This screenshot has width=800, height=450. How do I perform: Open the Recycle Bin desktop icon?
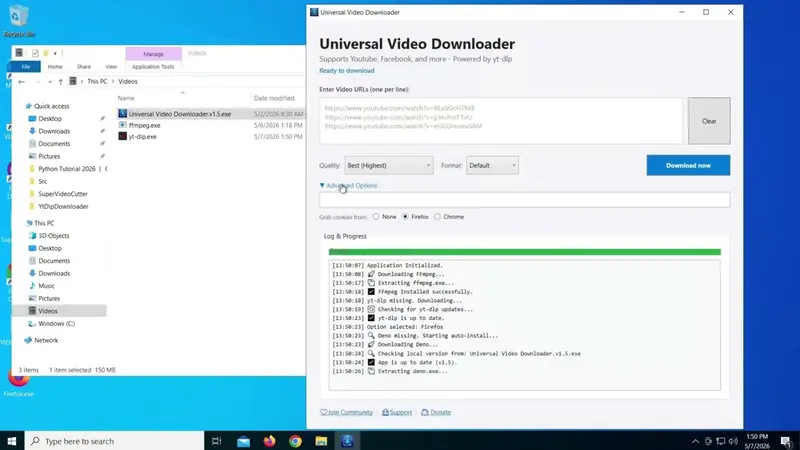19,21
